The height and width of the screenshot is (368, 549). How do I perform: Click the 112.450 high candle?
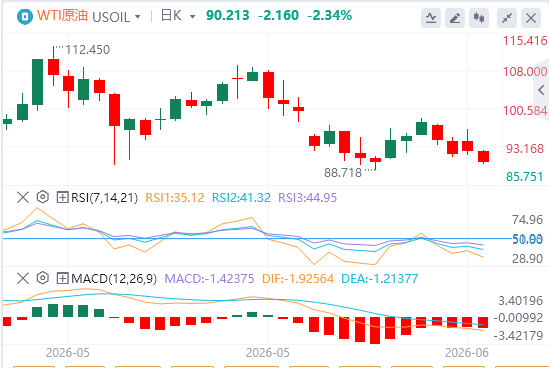click(x=54, y=67)
